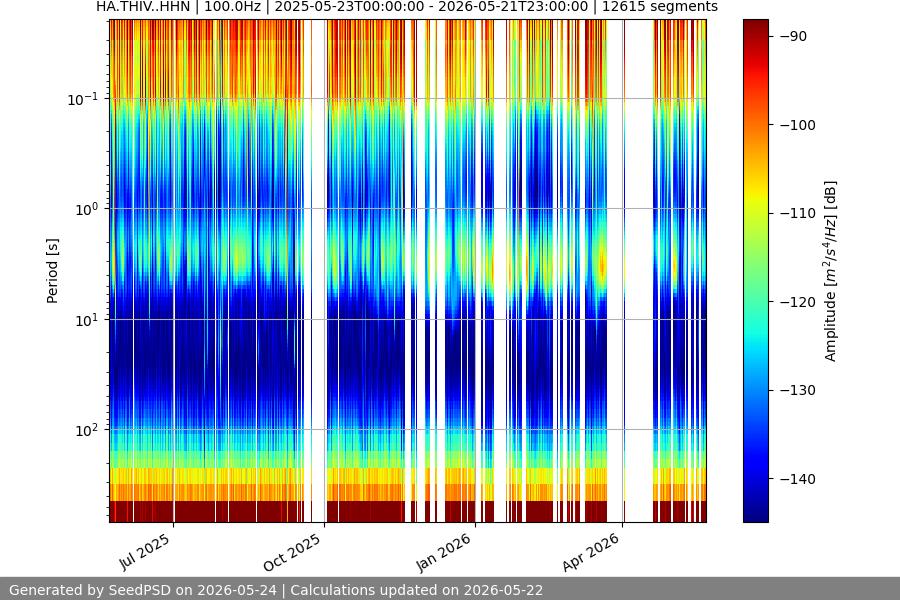900x600 pixels.
Task: Click the 'Apr 2026' x-axis label
Action: click(x=591, y=552)
